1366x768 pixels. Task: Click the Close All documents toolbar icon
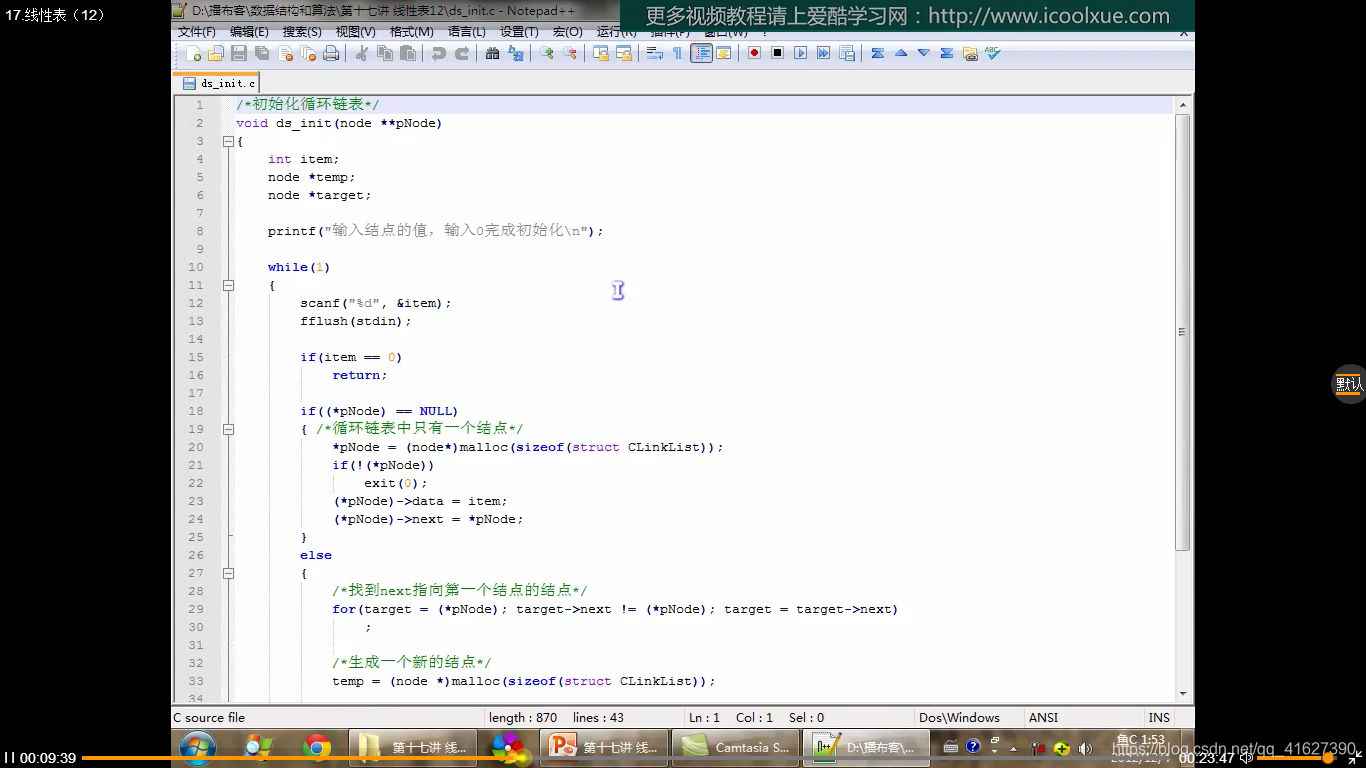click(x=308, y=53)
